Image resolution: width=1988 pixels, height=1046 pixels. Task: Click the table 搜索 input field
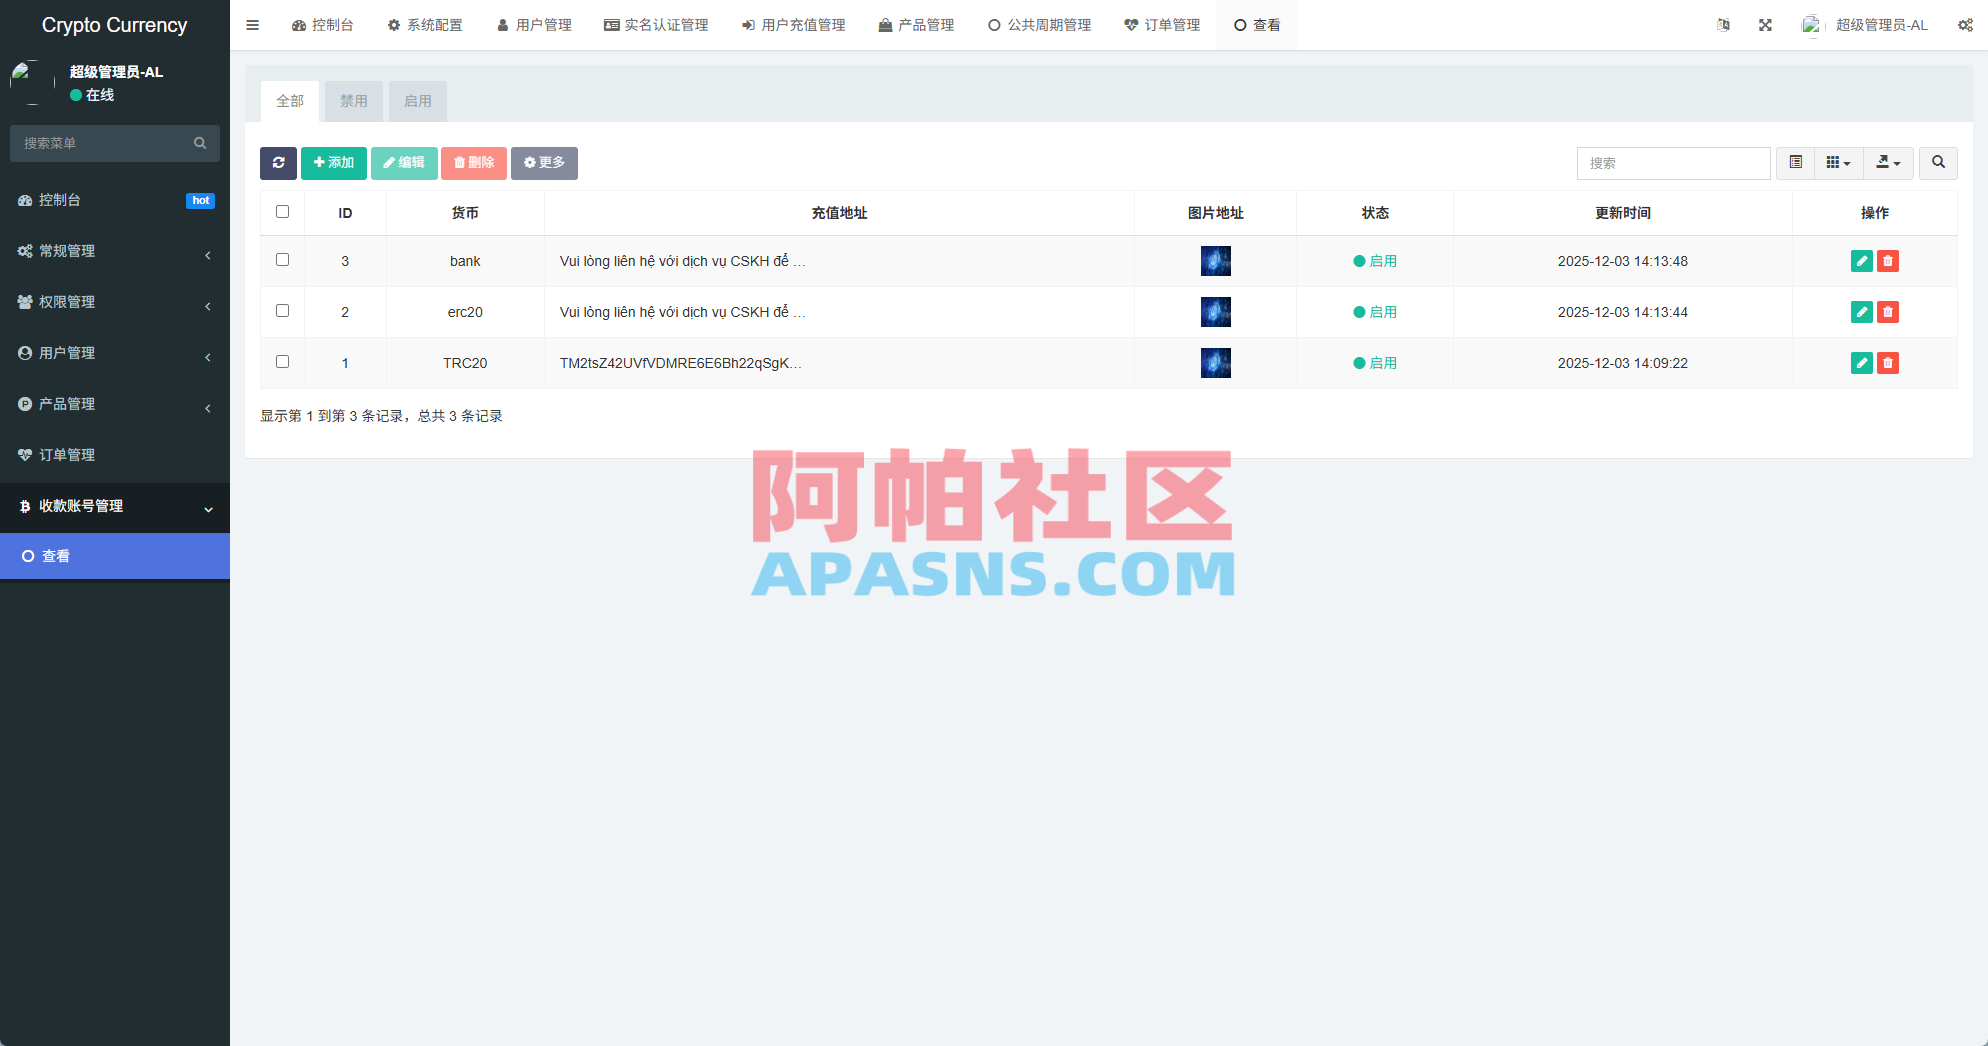click(1673, 163)
